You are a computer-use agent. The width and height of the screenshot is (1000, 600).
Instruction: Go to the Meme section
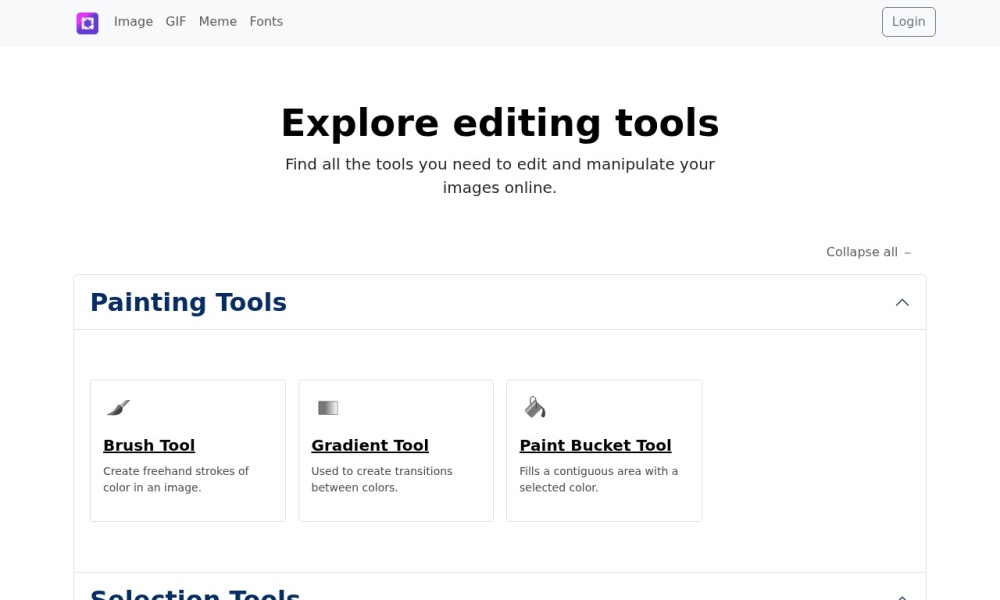218,22
